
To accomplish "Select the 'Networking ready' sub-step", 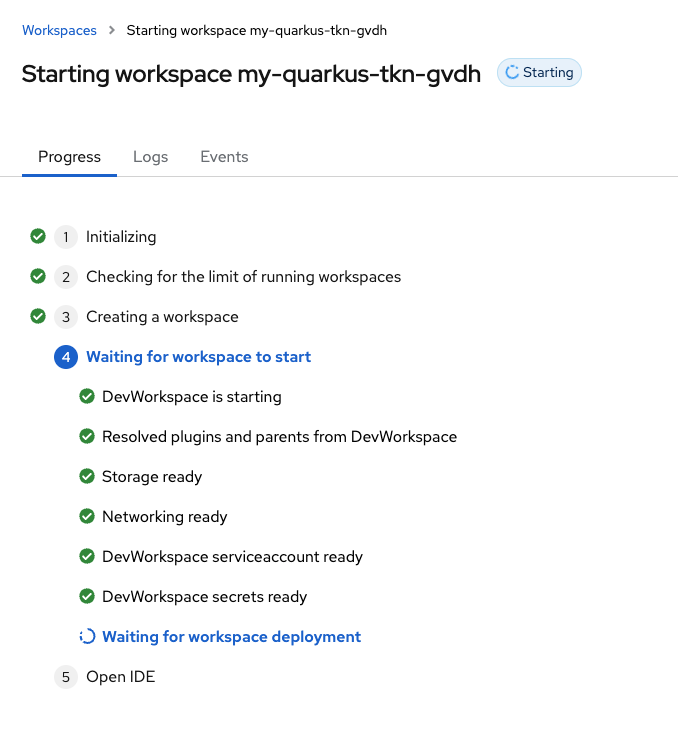I will pyautogui.click(x=165, y=517).
